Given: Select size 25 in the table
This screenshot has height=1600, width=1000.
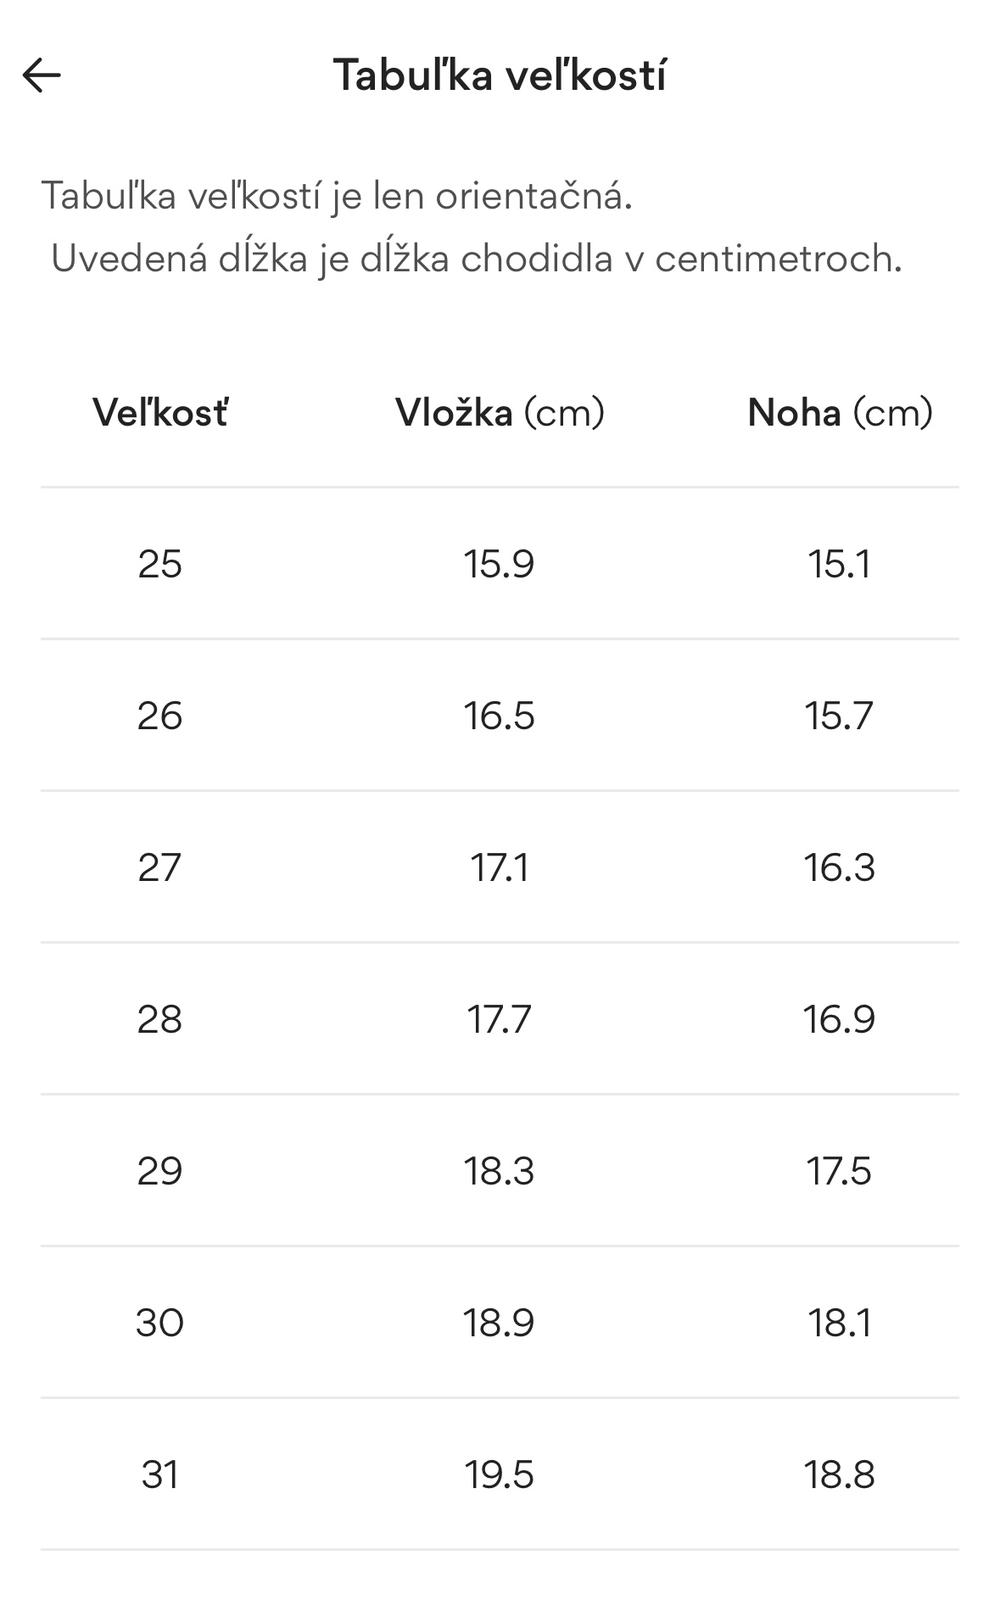Looking at the screenshot, I should (x=160, y=564).
